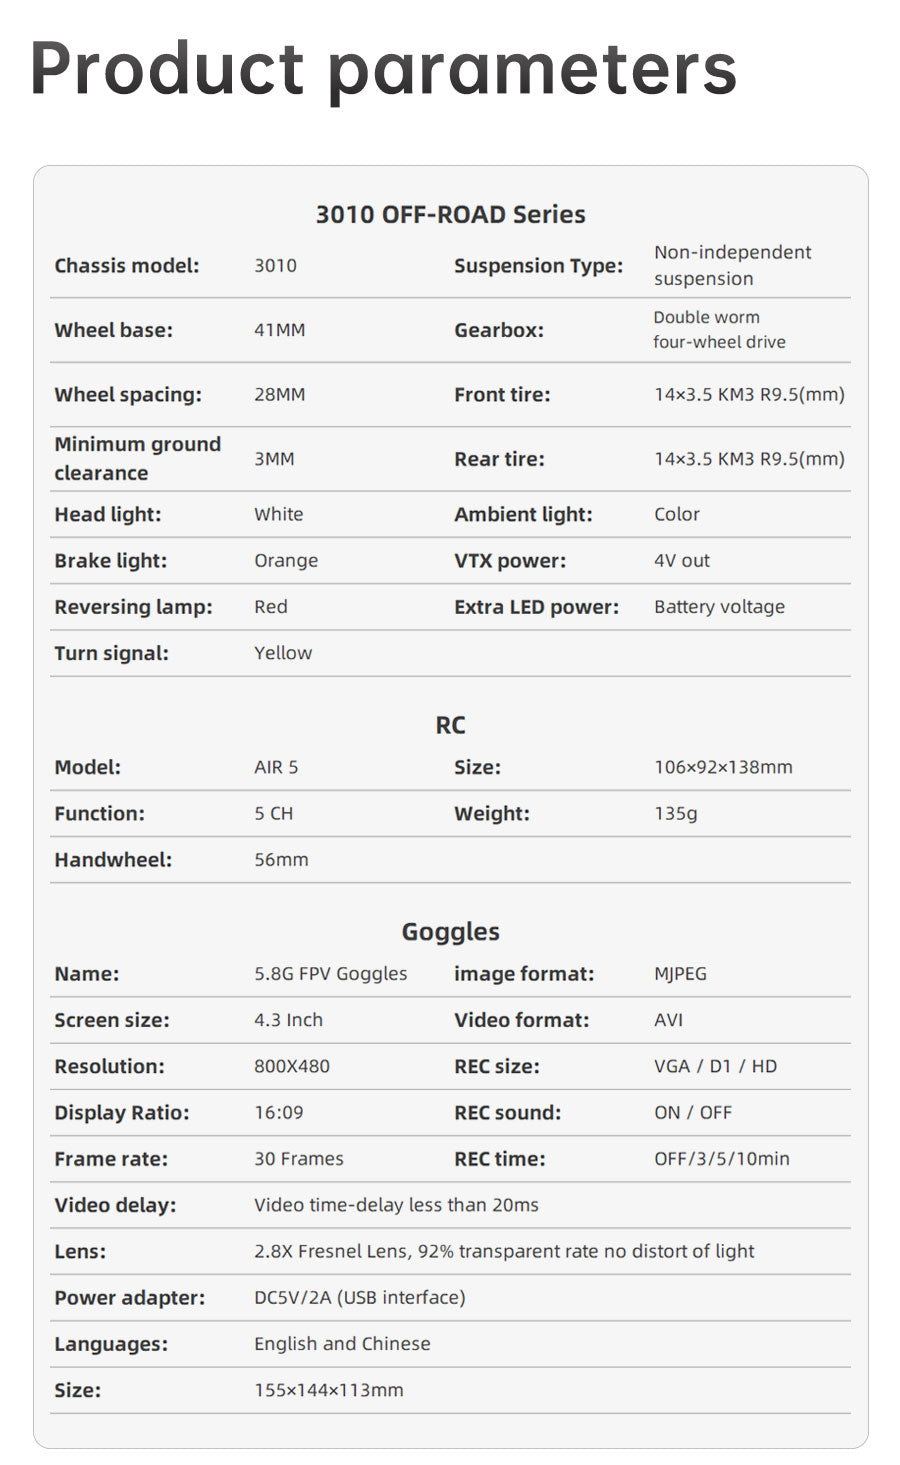Select the "Orange" brake light value
Viewport: 900px width, 1465px height.
[286, 560]
